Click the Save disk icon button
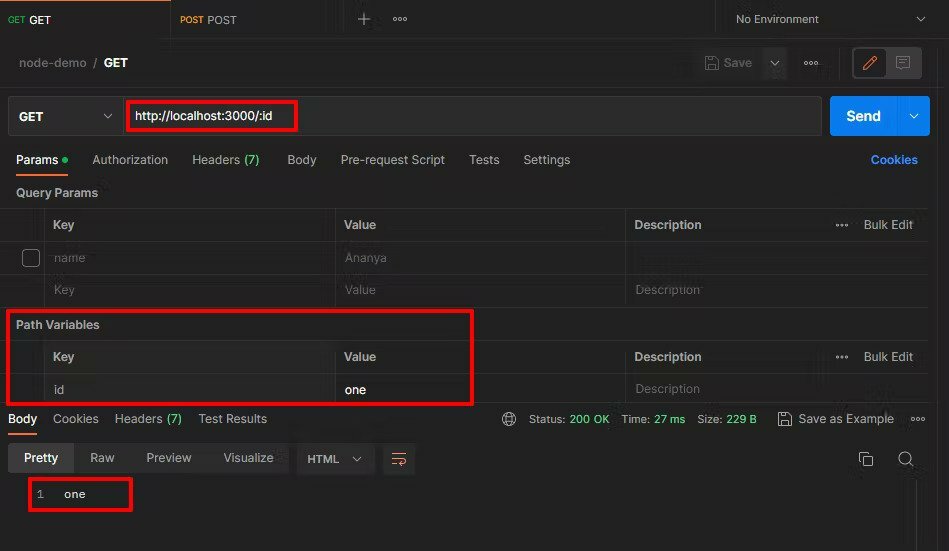The width and height of the screenshot is (949, 551). pos(728,63)
